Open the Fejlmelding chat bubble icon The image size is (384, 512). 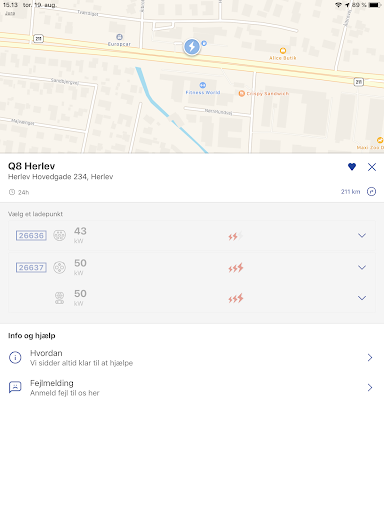pos(15,387)
